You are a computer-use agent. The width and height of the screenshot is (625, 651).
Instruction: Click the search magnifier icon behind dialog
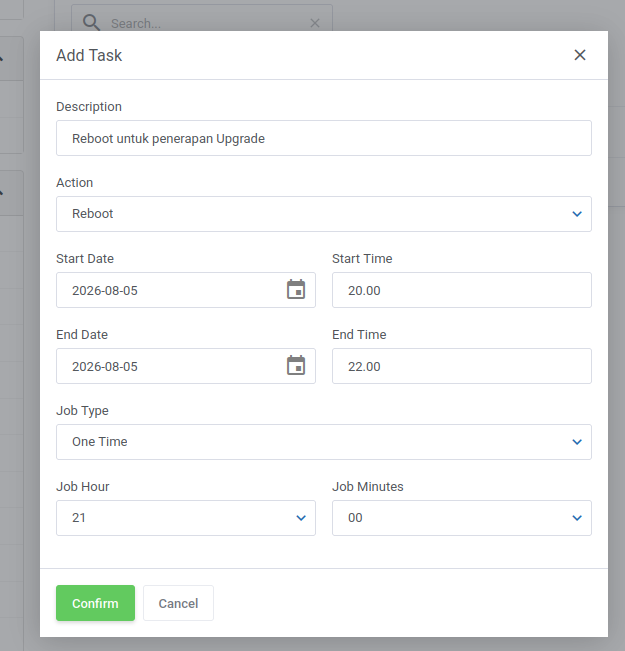[91, 22]
